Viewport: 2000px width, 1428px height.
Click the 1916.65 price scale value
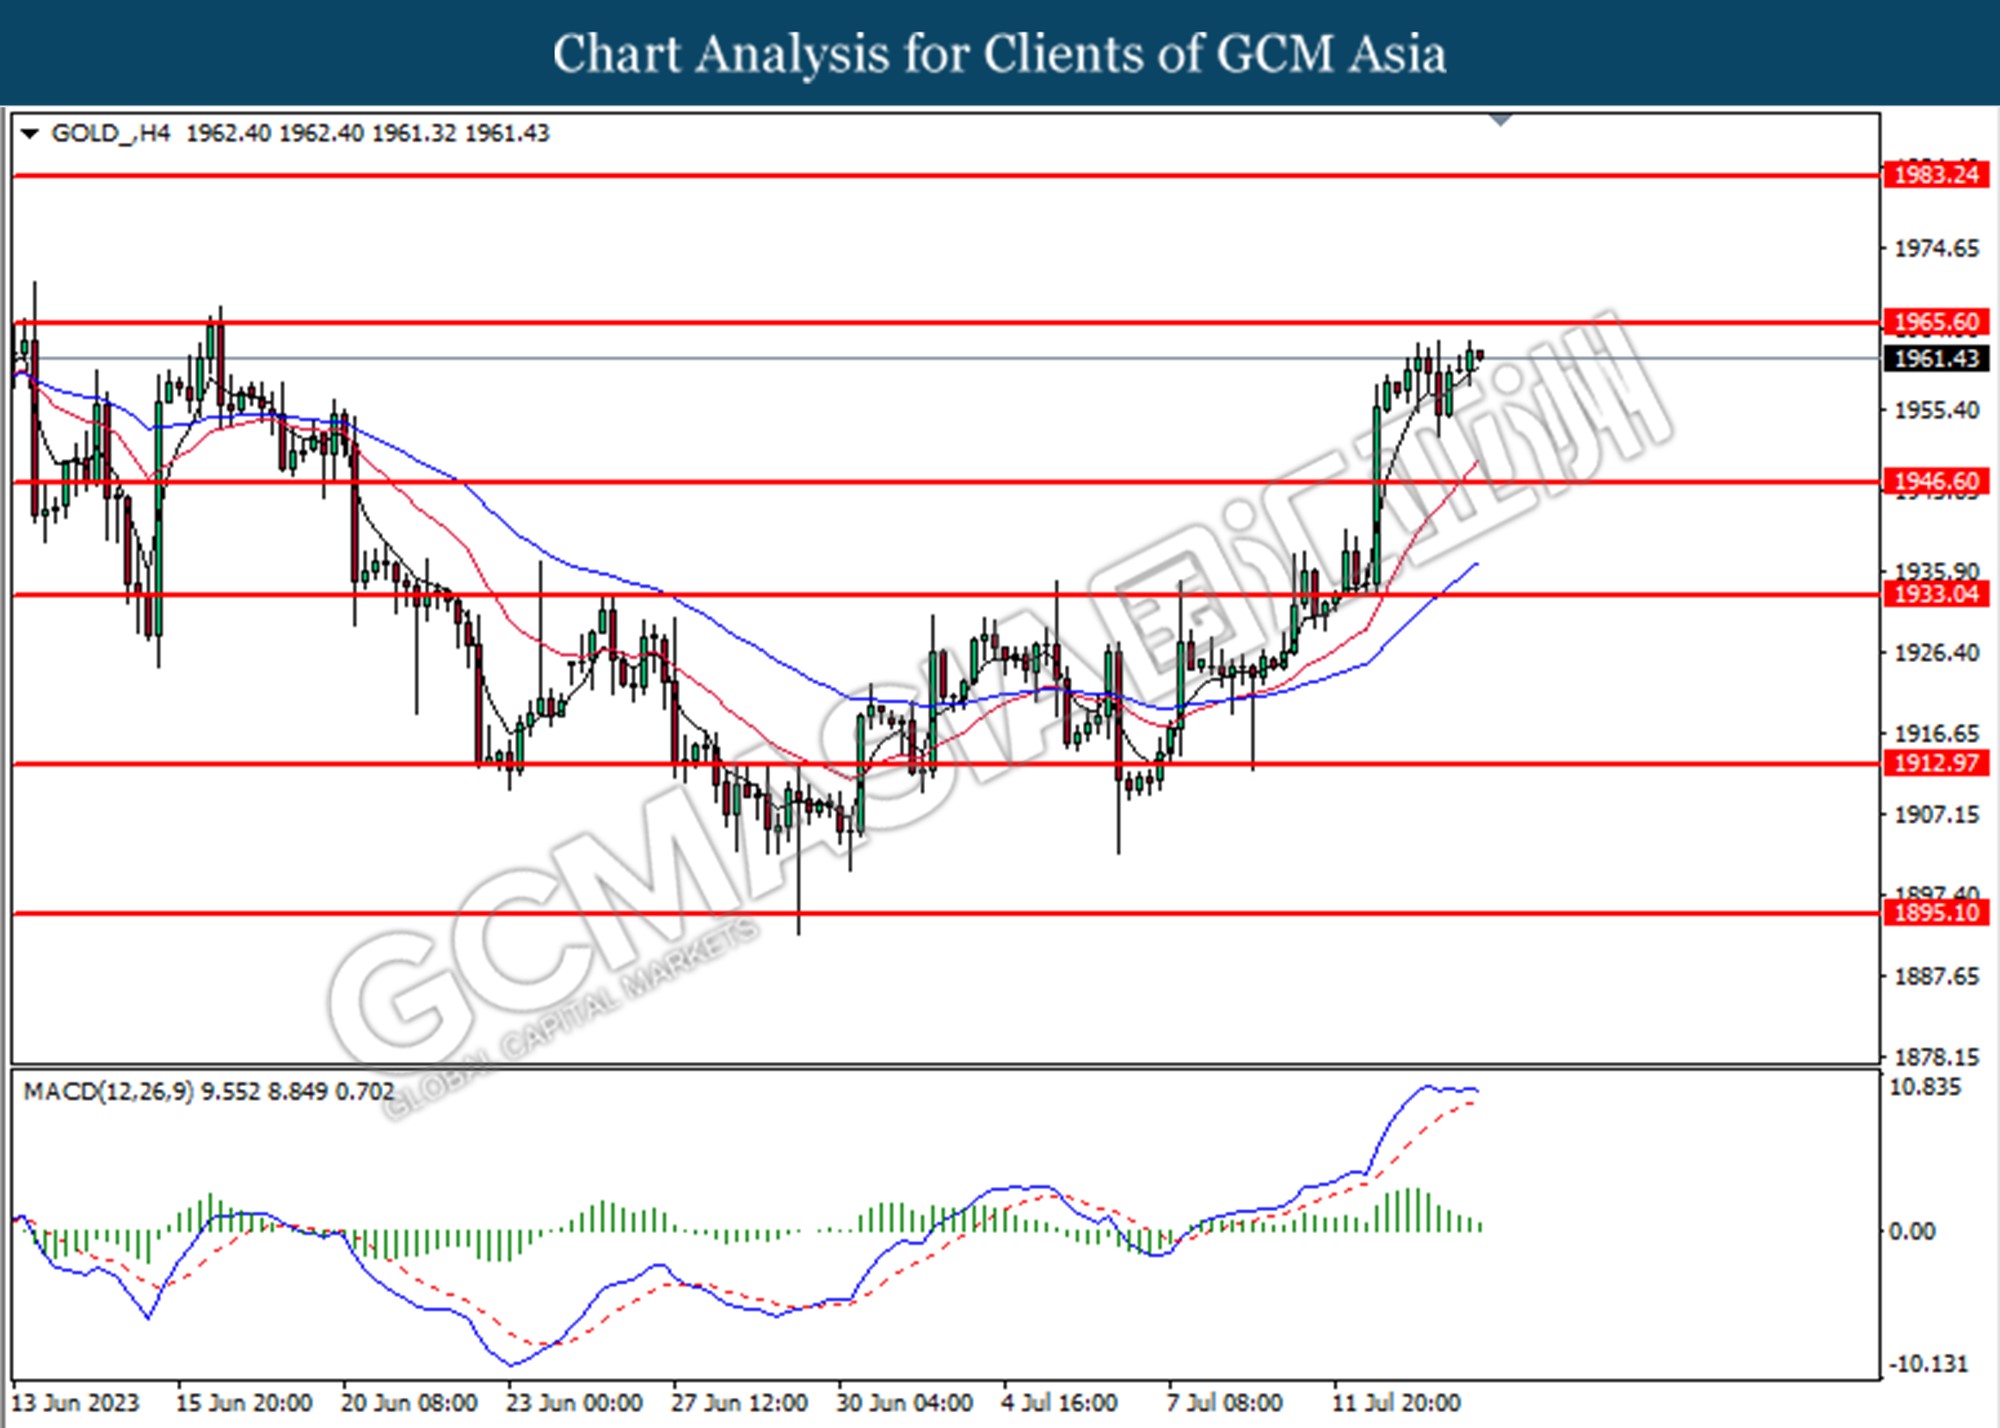[x=1936, y=733]
